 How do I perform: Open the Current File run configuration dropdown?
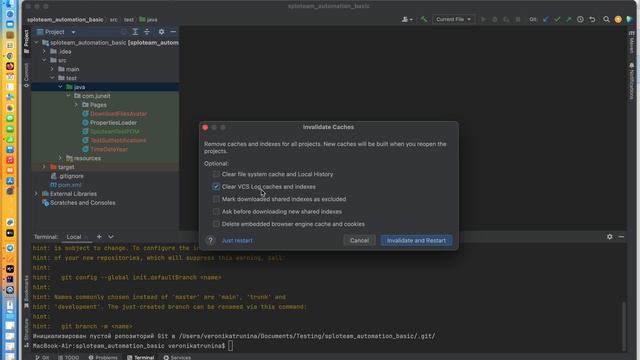[453, 19]
